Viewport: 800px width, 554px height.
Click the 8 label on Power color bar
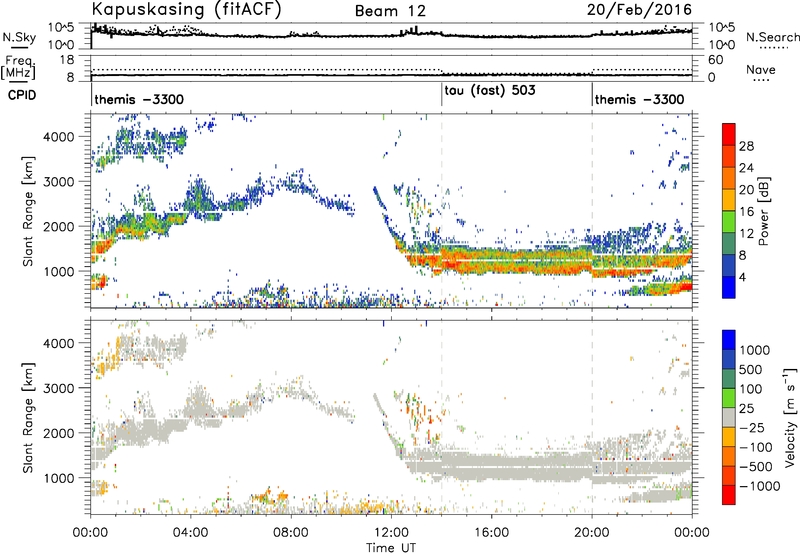point(742,256)
